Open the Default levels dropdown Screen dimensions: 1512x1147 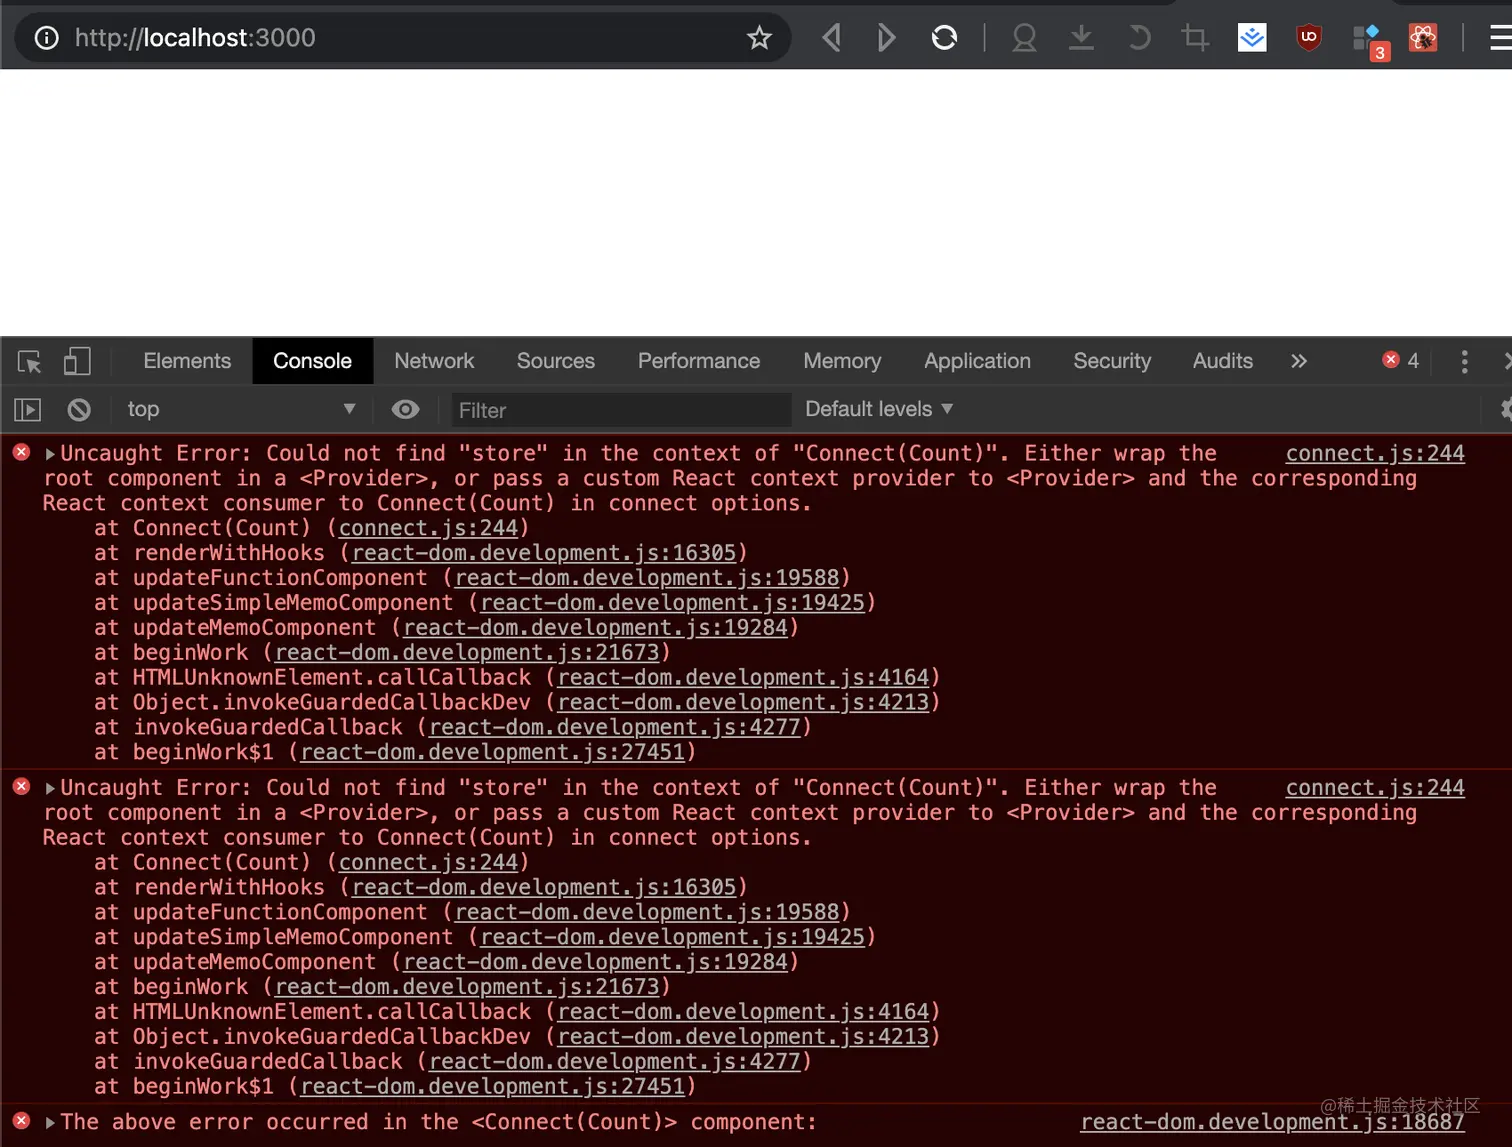879,409
